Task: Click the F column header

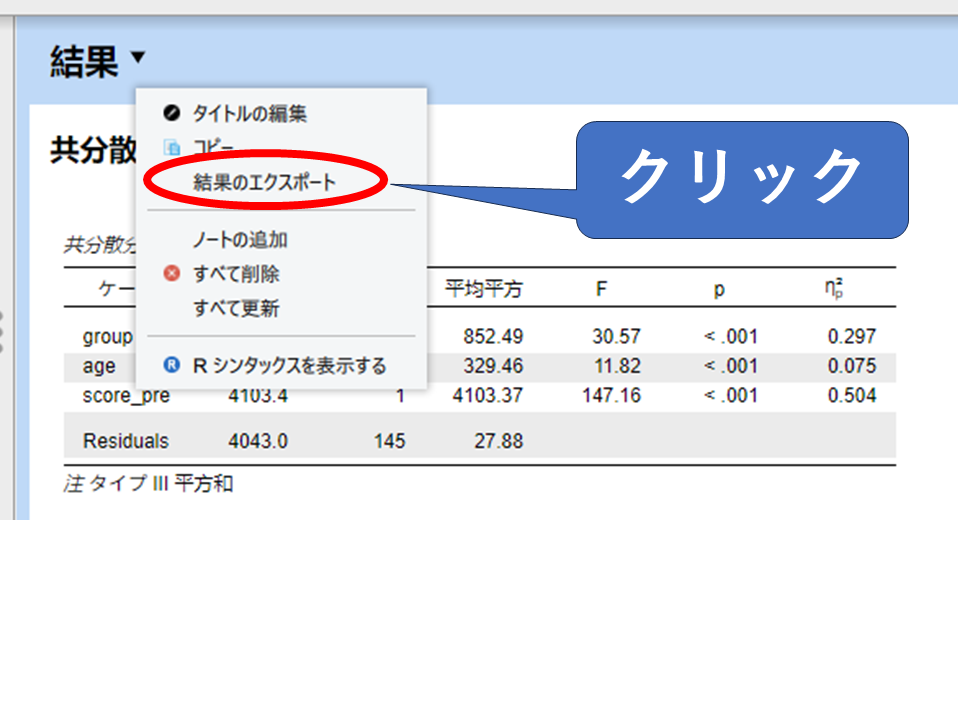Action: [601, 290]
